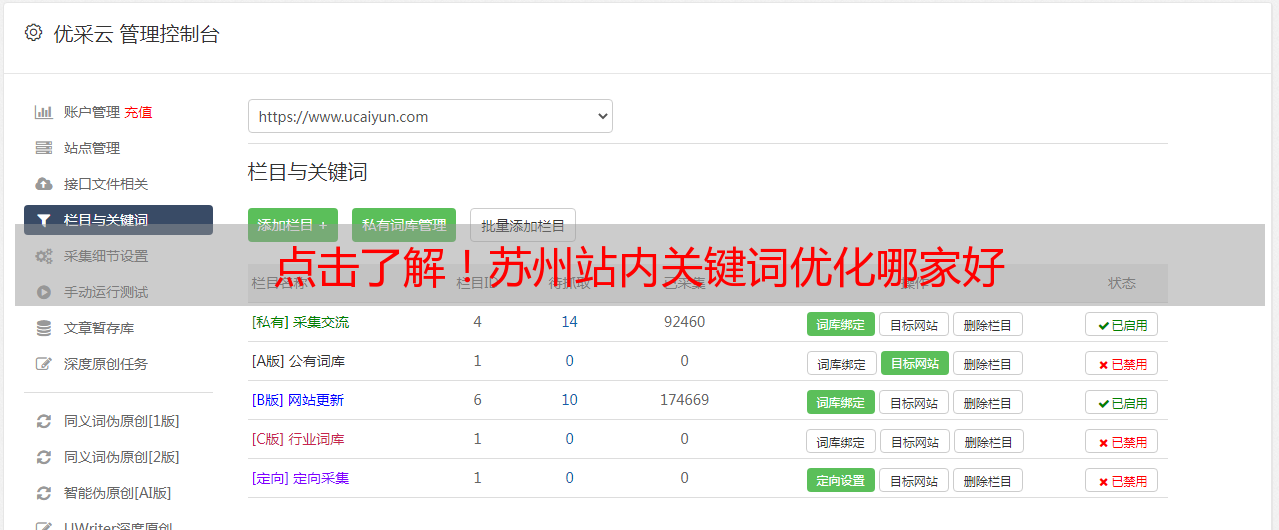Click 删除栏目 in the 网站更新 row
The height and width of the screenshot is (530, 1279).
coord(988,402)
